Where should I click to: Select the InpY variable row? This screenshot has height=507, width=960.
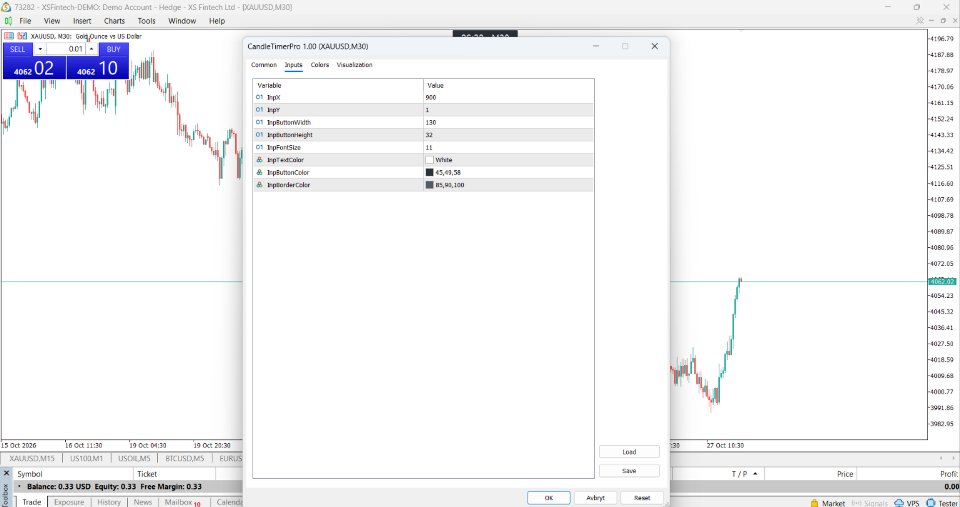[x=423, y=110]
